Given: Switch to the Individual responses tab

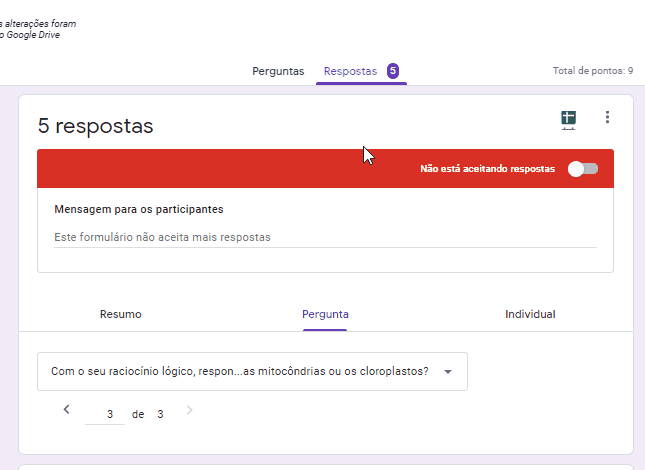Looking at the screenshot, I should tap(530, 314).
